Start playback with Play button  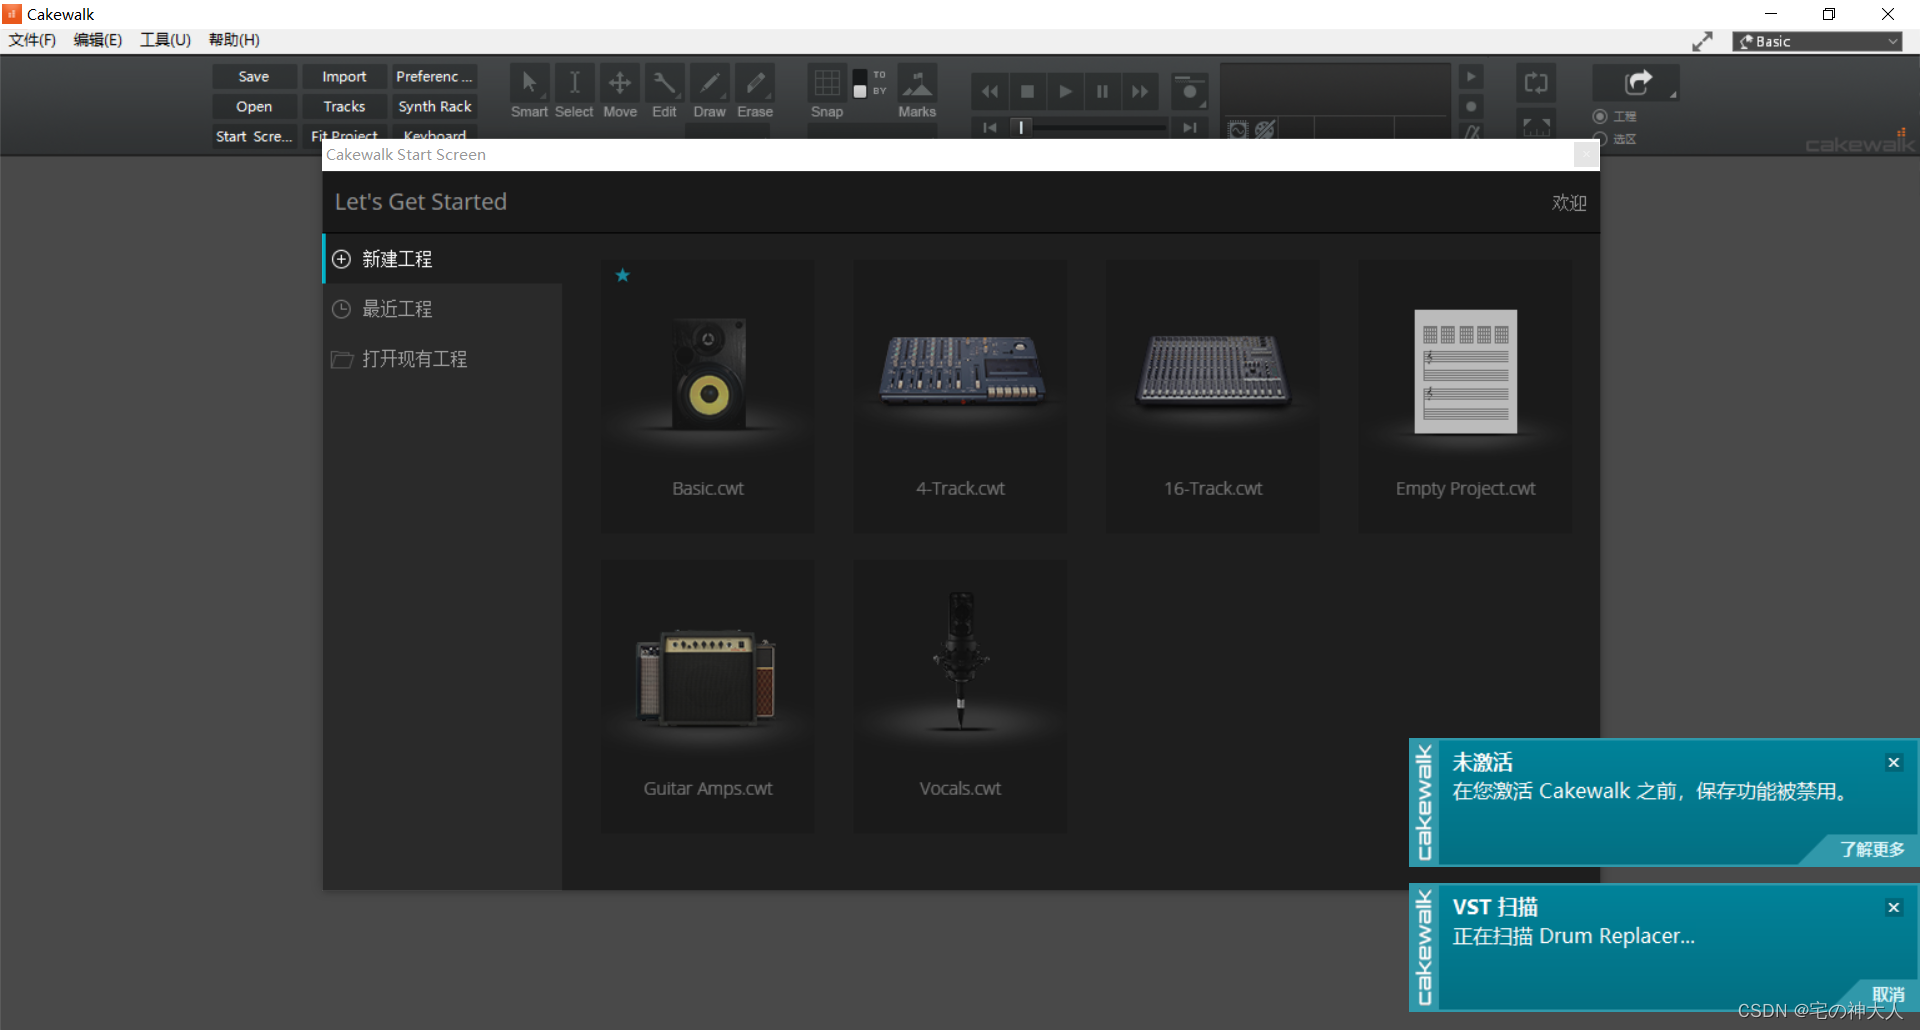[1065, 92]
